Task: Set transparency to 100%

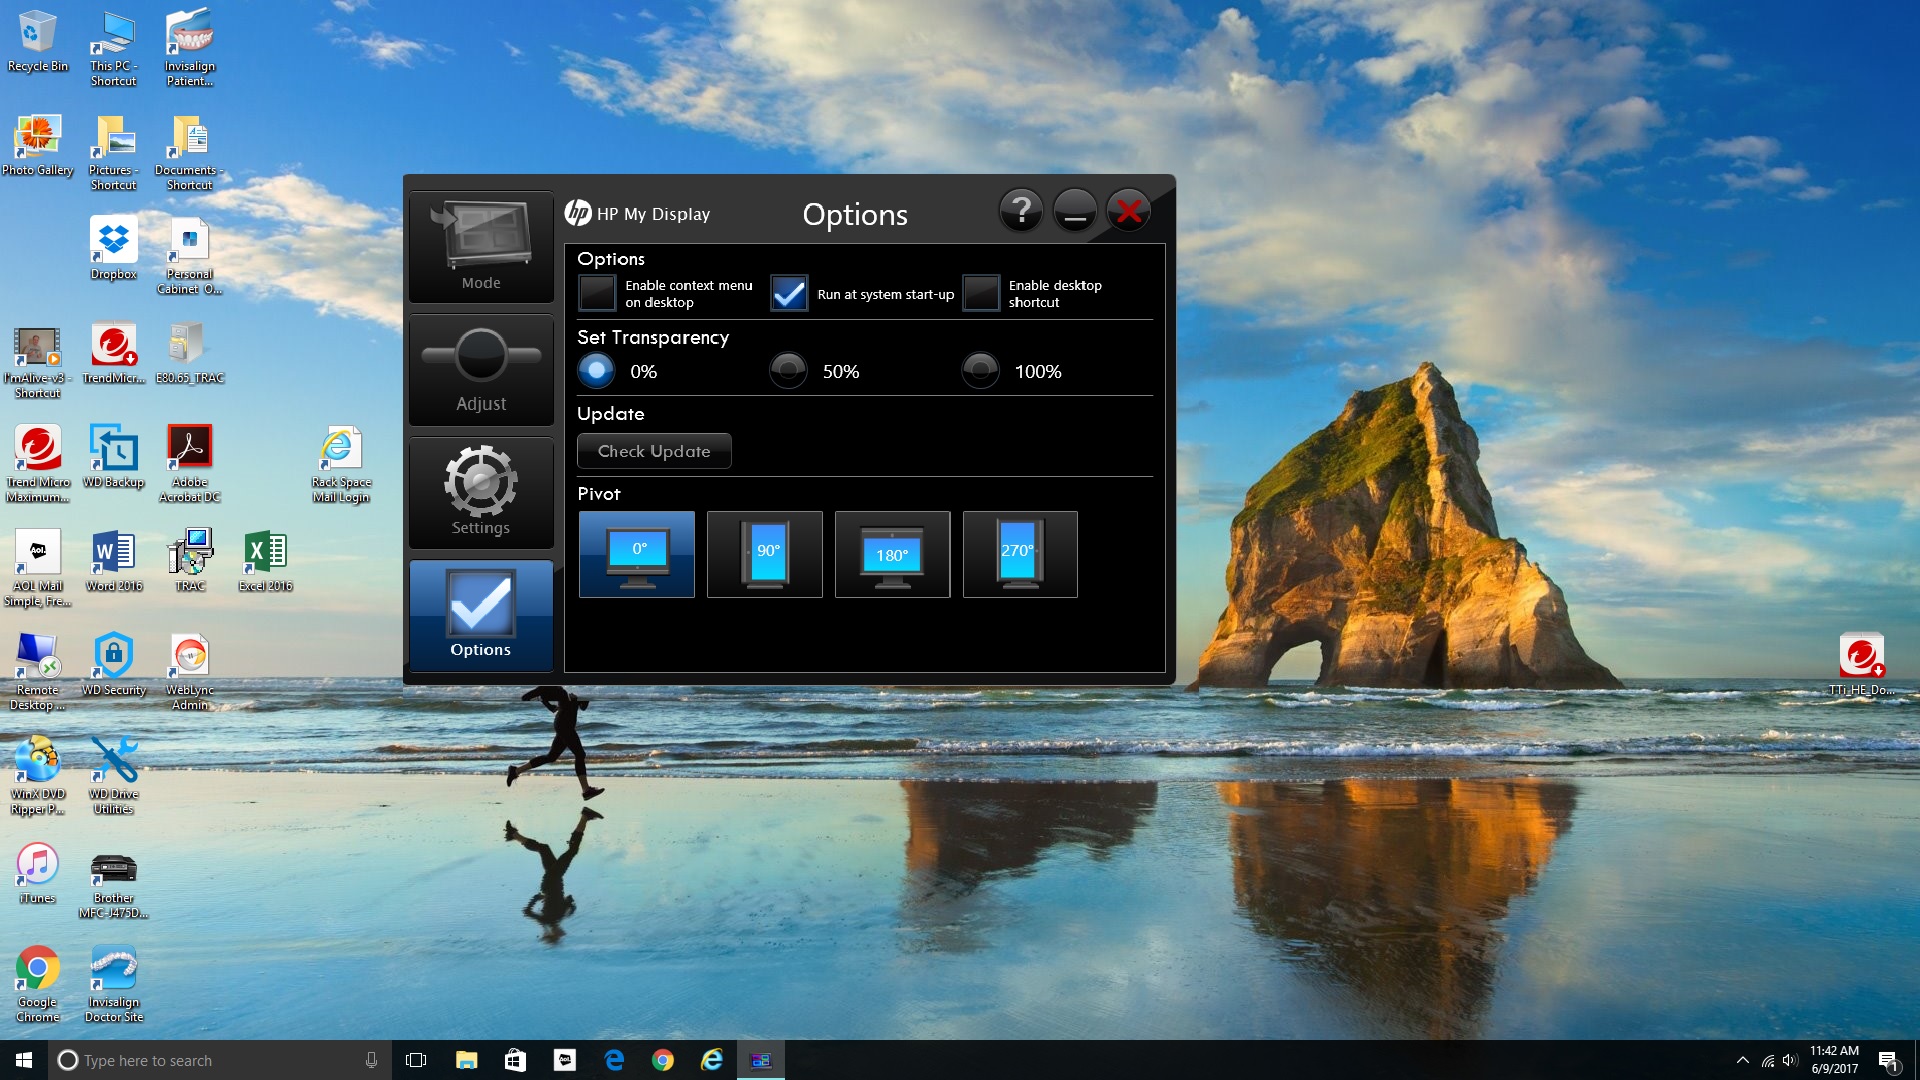Action: pos(980,371)
